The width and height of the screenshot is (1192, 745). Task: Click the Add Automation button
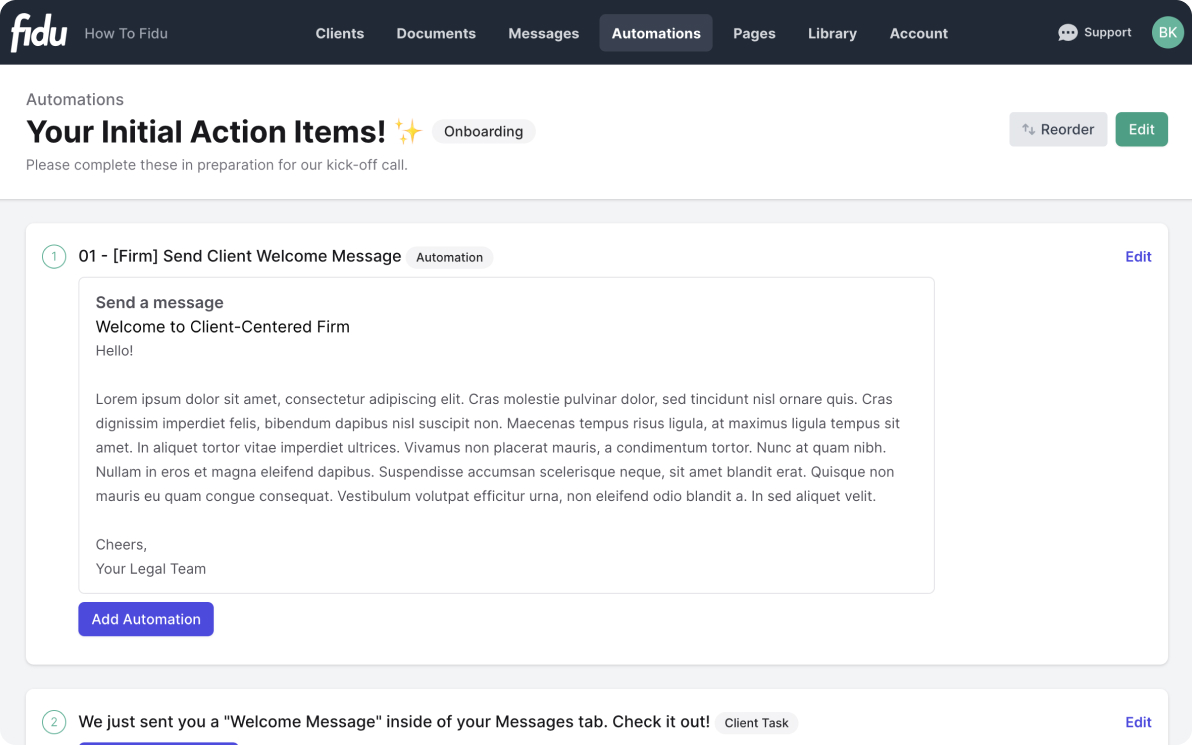click(145, 618)
